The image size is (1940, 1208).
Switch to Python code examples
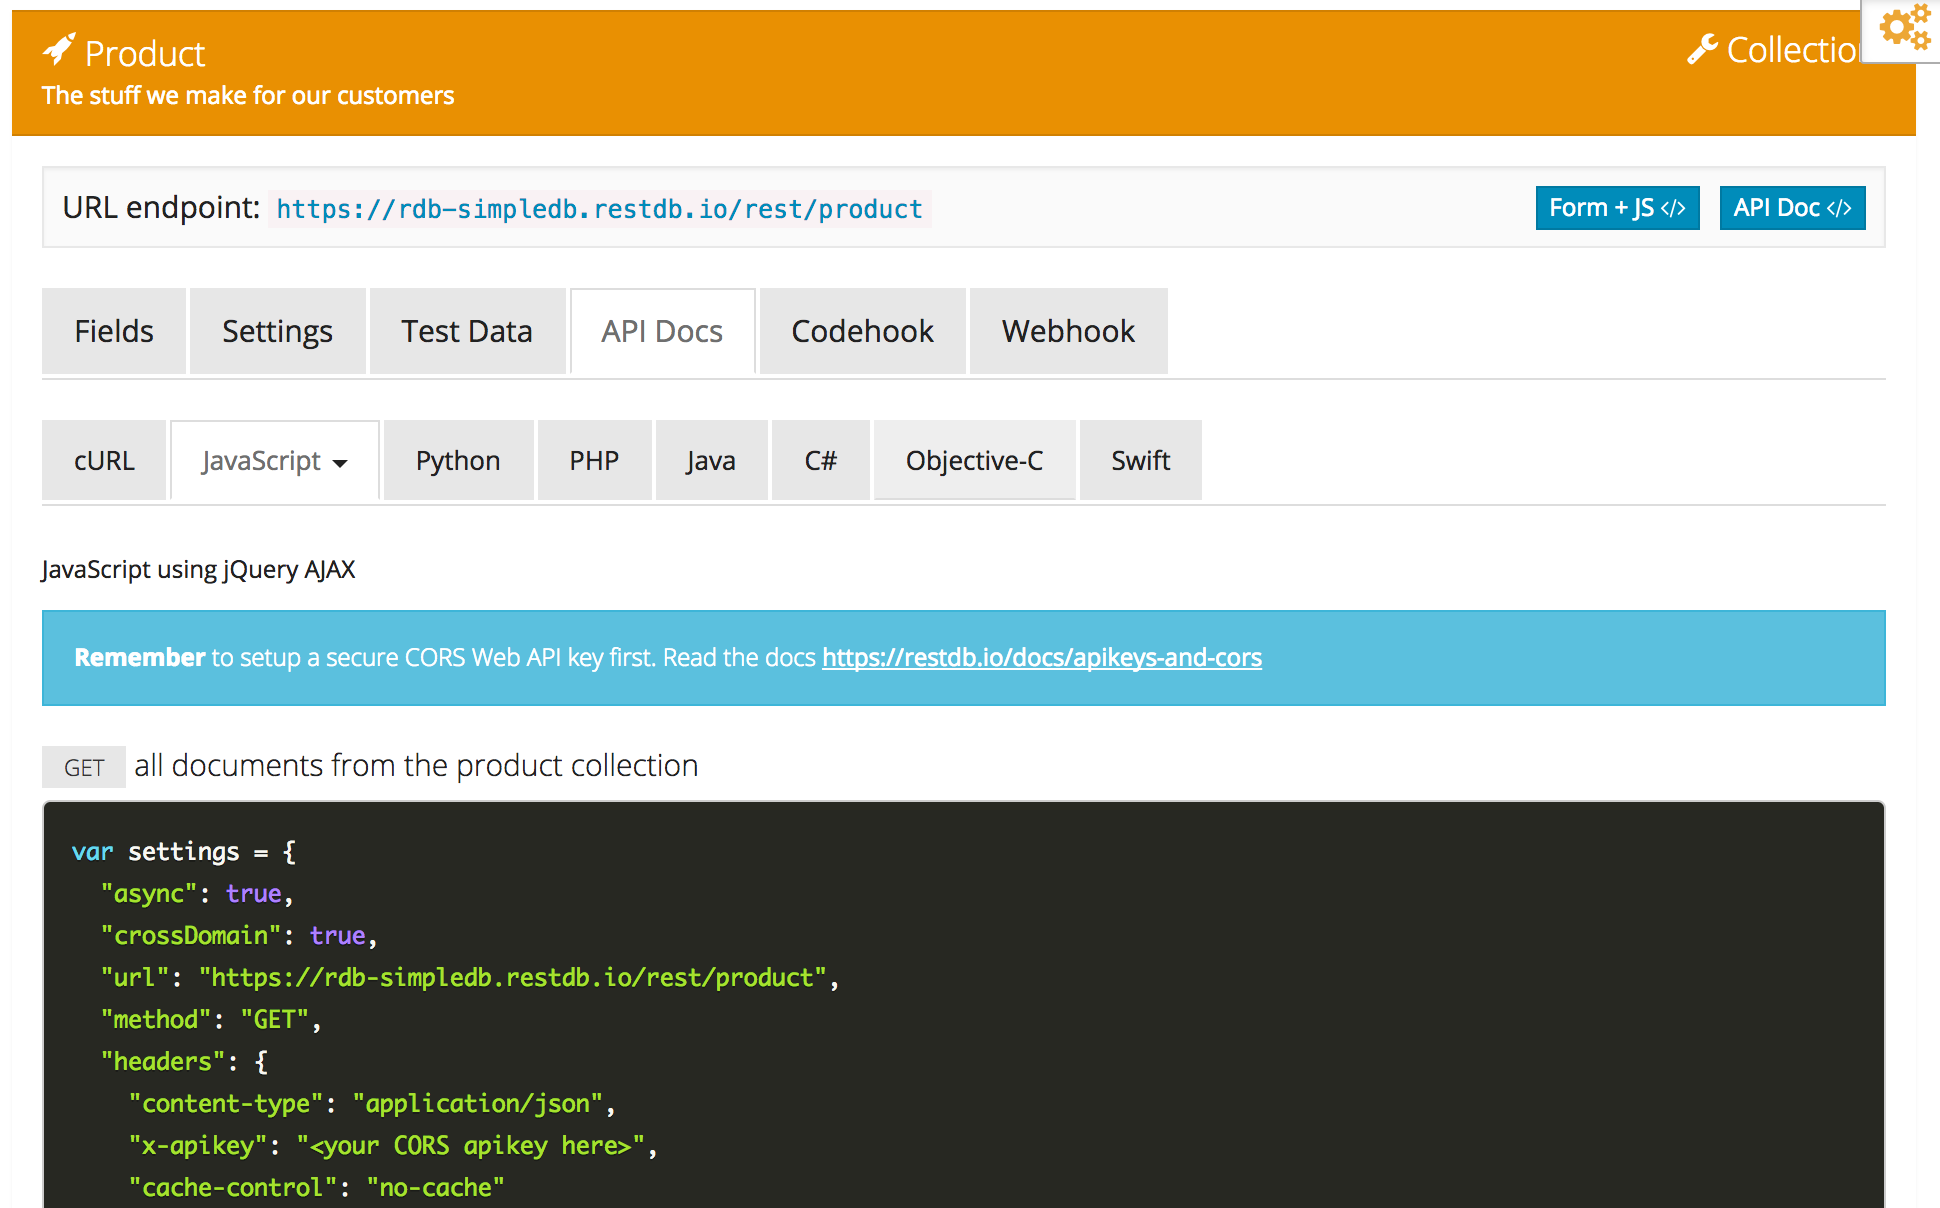point(458,461)
